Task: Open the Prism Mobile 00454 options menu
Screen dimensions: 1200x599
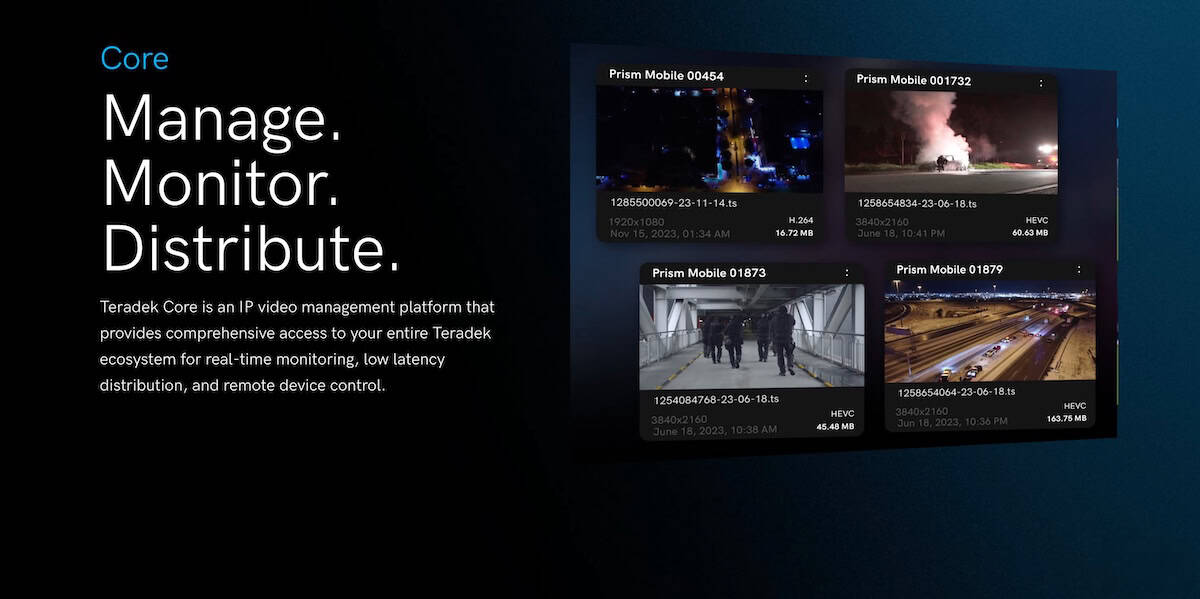Action: 806,77
